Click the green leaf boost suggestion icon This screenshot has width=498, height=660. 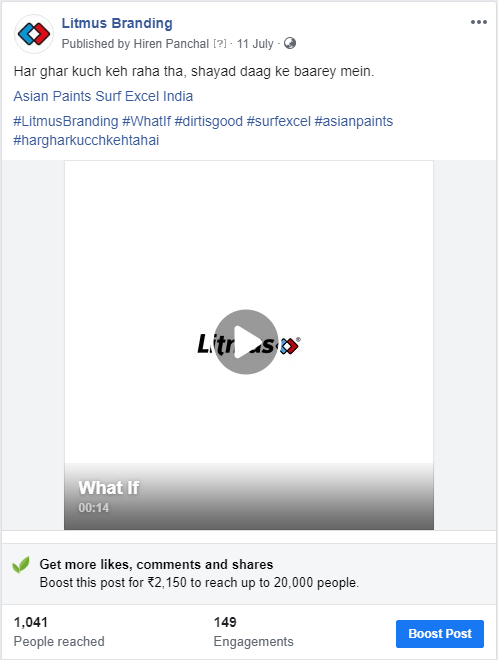tap(21, 565)
